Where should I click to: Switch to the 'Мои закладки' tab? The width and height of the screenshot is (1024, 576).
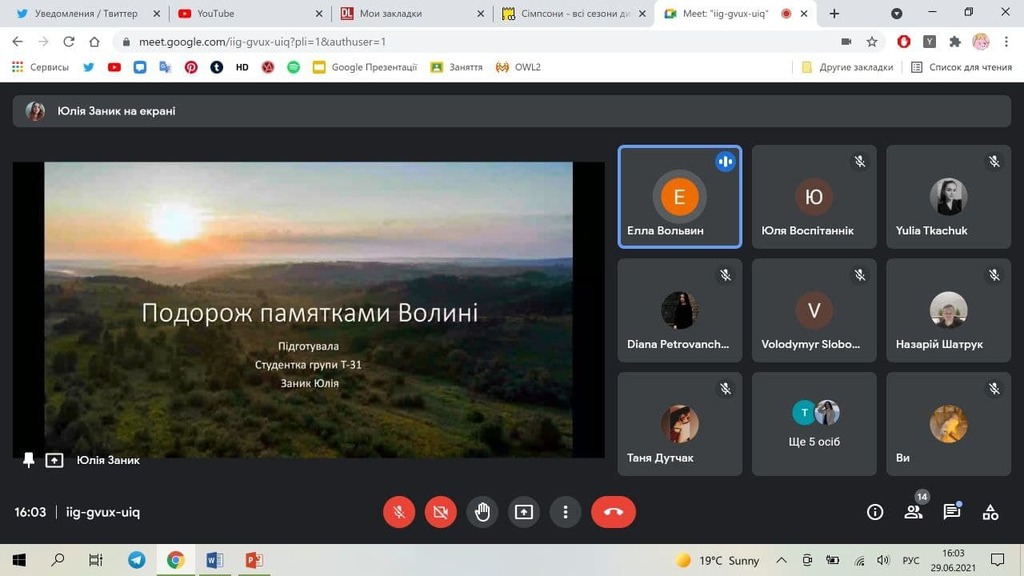(x=410, y=14)
